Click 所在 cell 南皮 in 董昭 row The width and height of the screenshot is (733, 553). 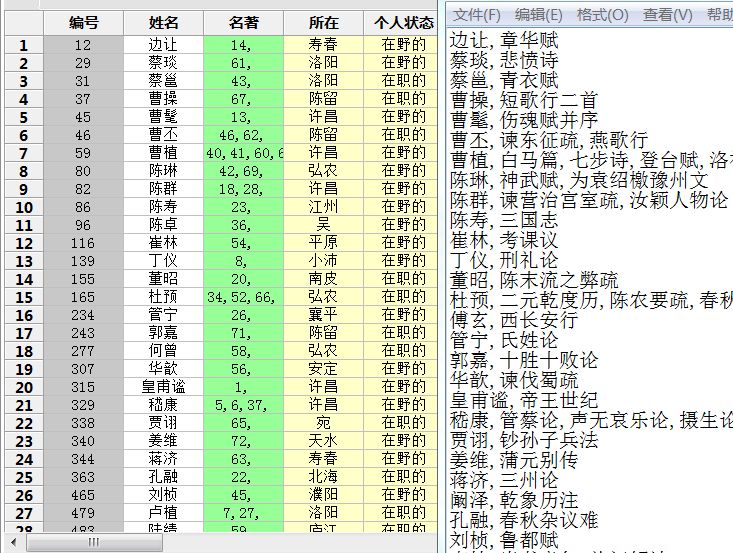[323, 279]
